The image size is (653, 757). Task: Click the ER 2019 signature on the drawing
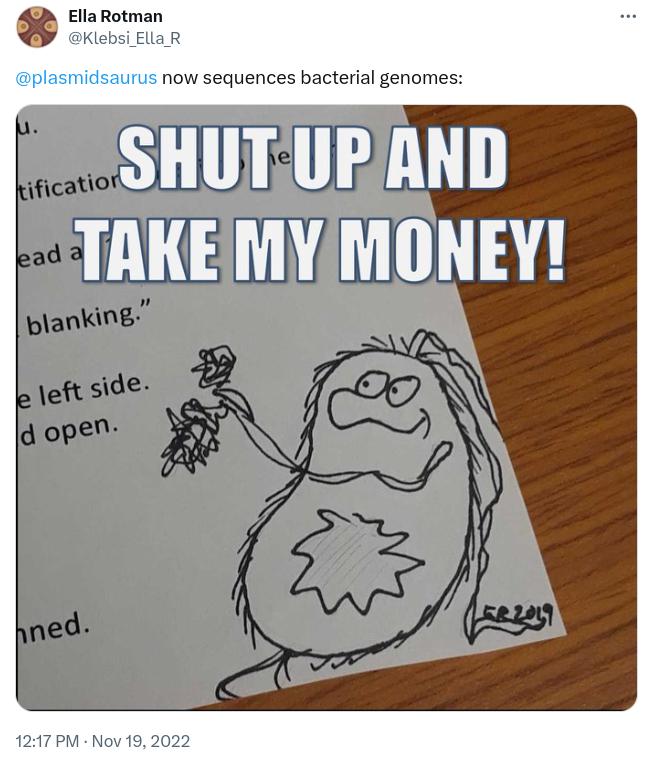click(x=518, y=617)
